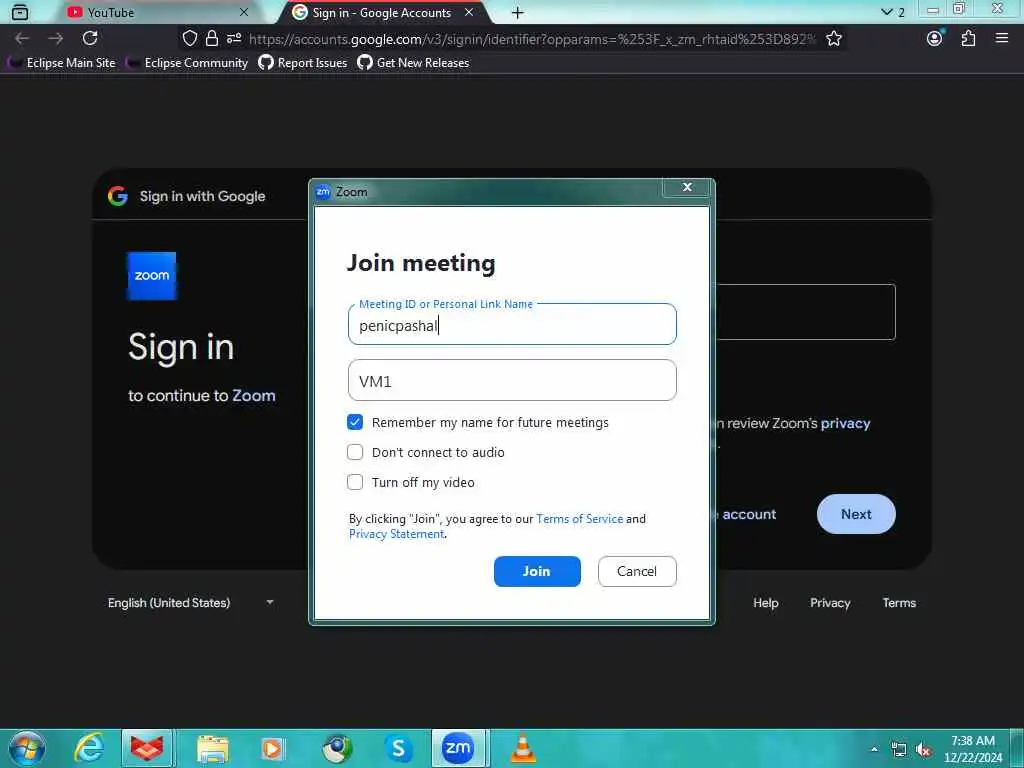
Task: Close the Google Accounts tab
Action: (x=469, y=12)
